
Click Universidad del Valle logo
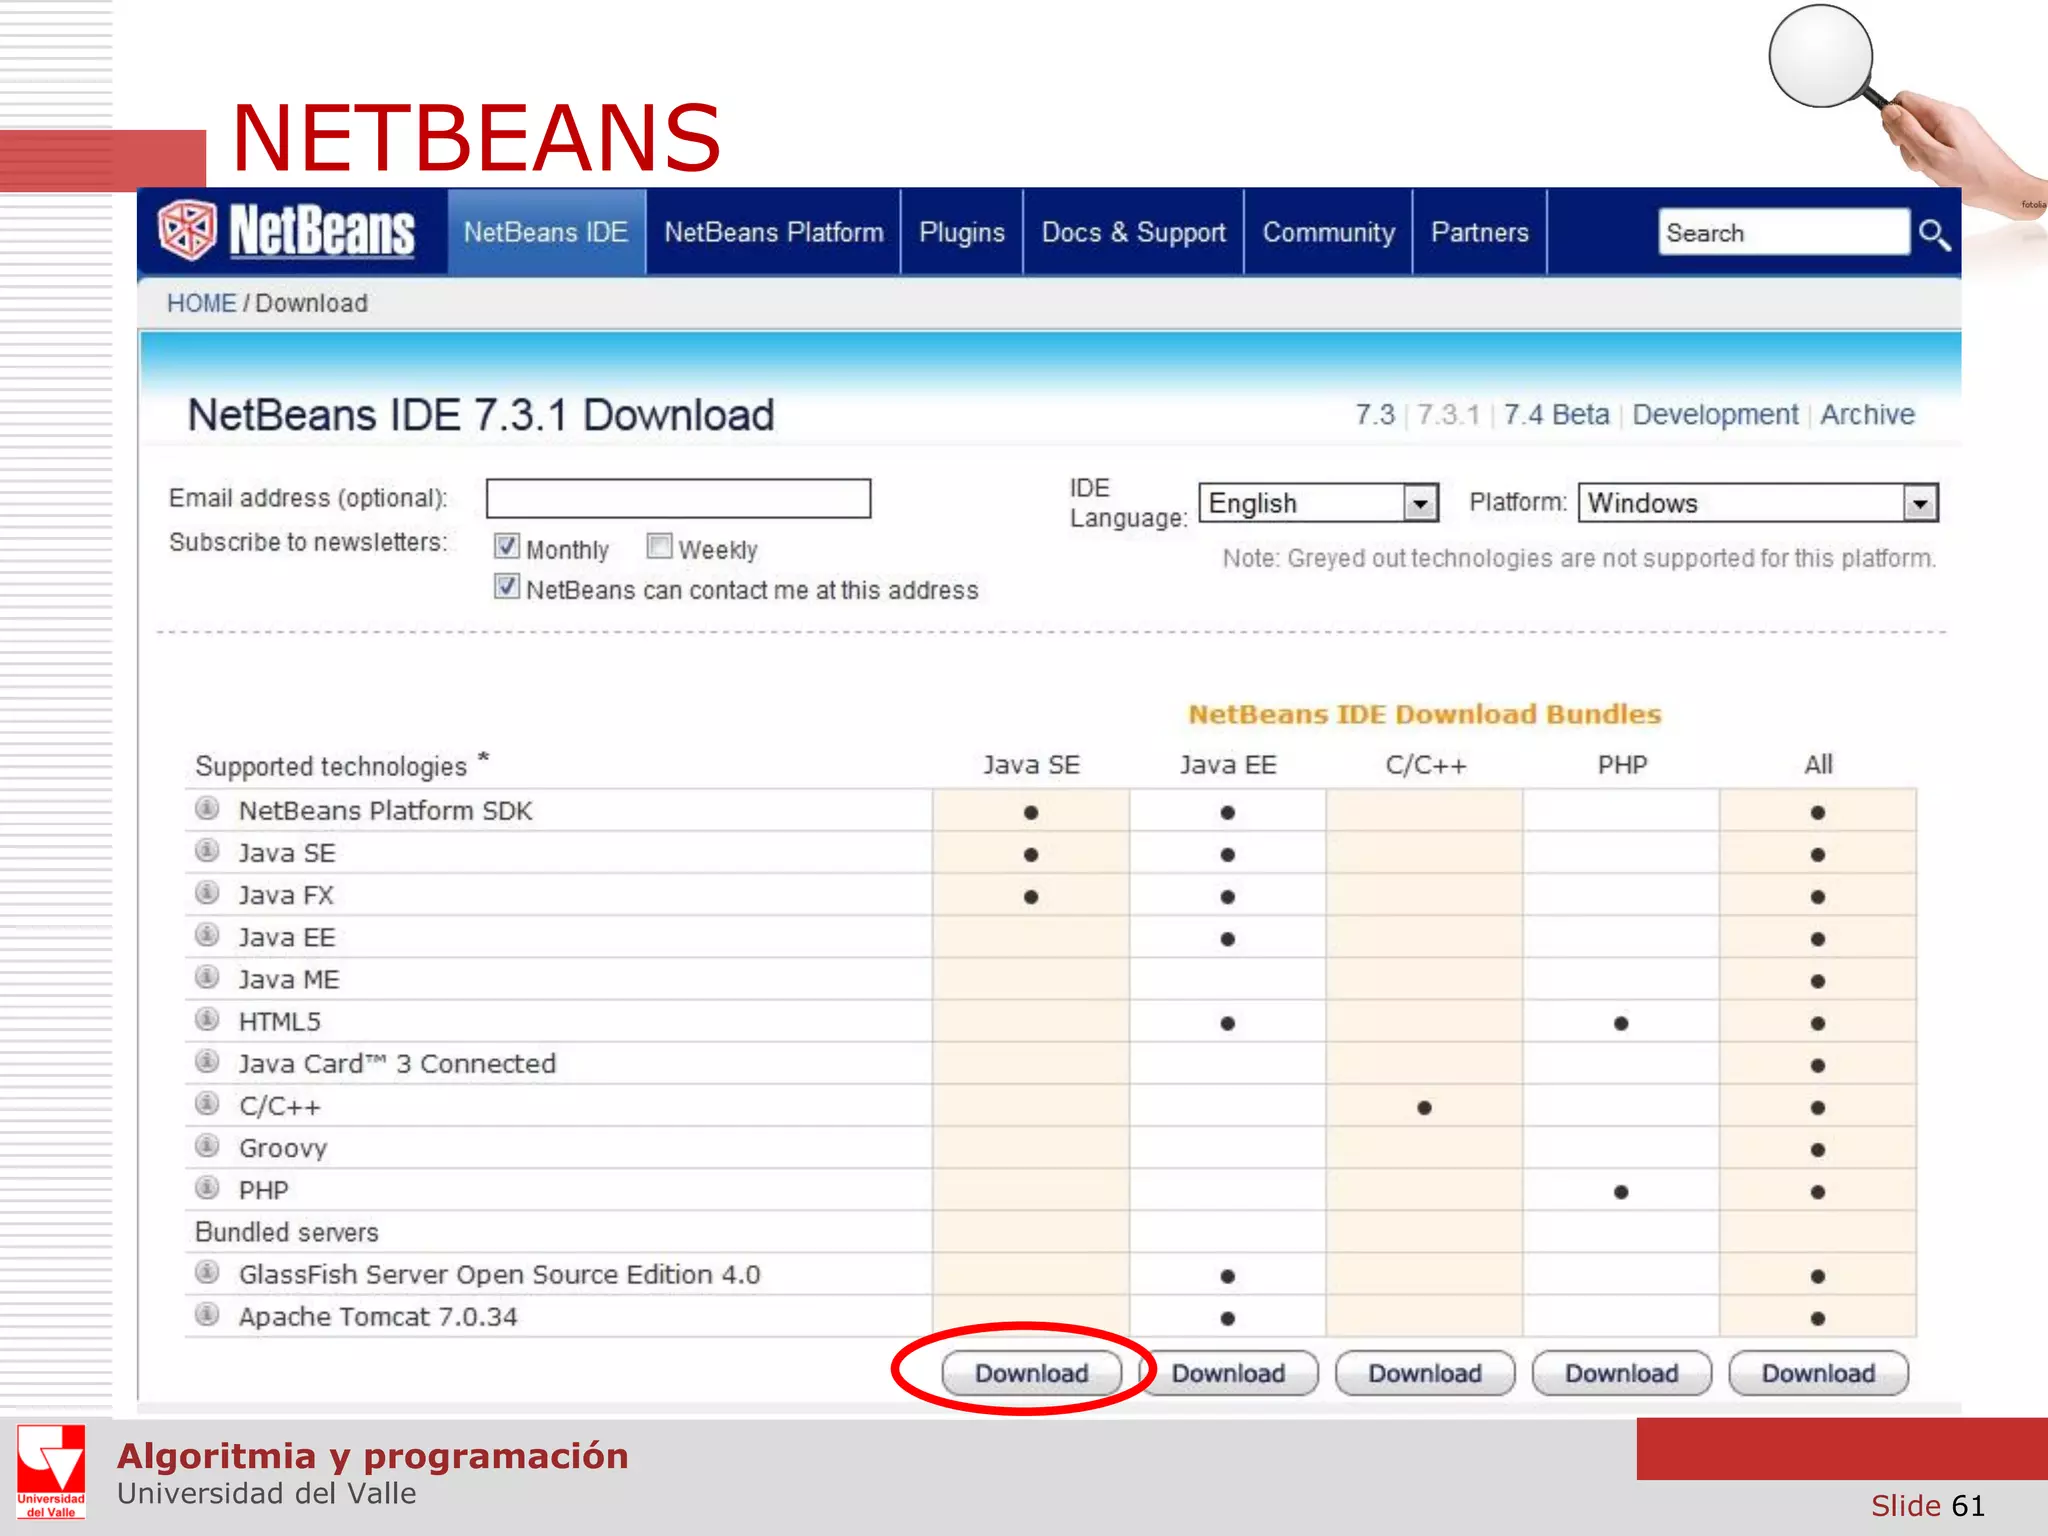(51, 1473)
